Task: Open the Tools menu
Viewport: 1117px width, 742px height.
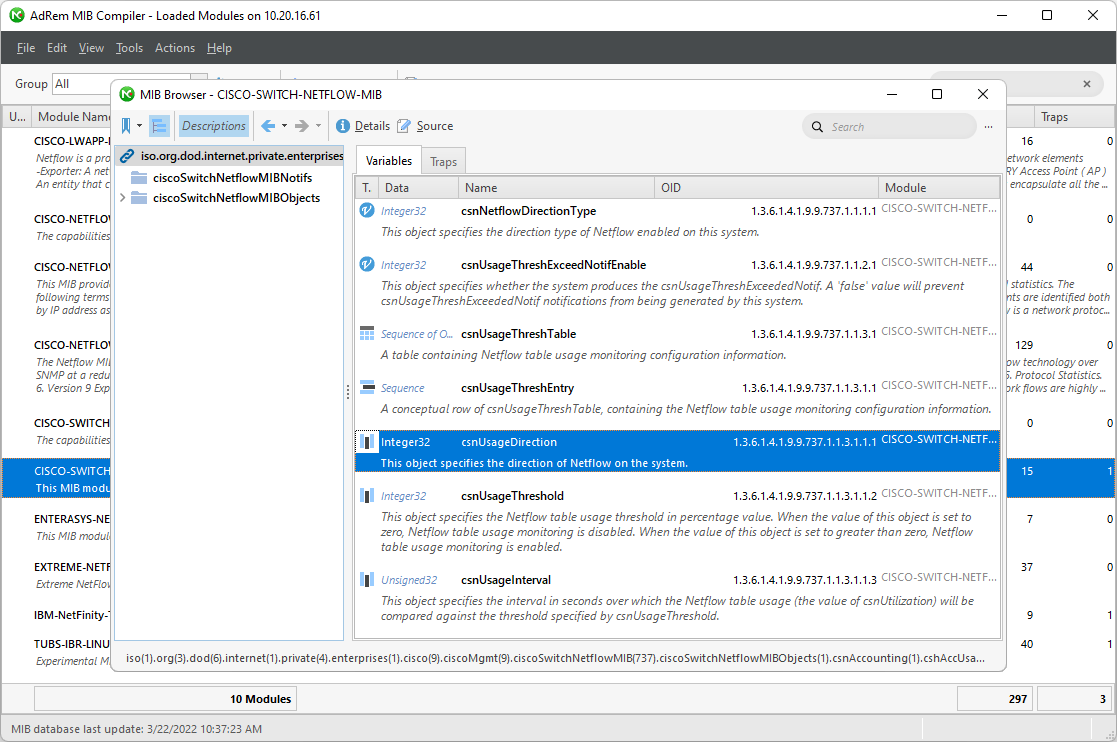Action: coord(130,48)
